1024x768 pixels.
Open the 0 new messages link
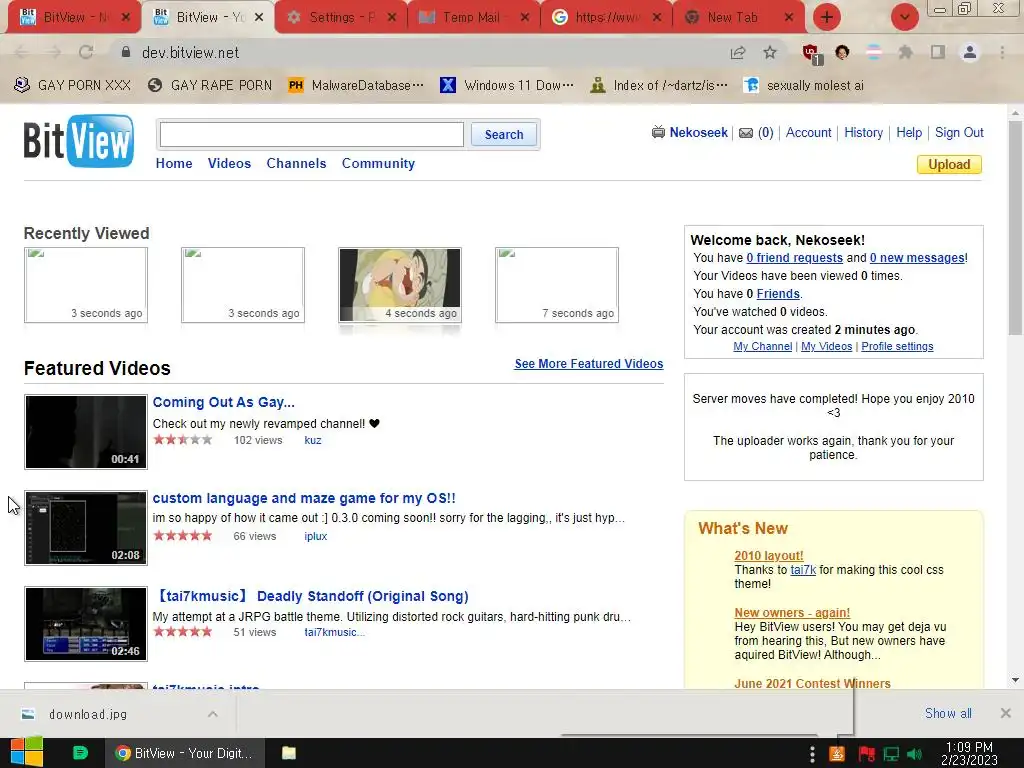(917, 258)
